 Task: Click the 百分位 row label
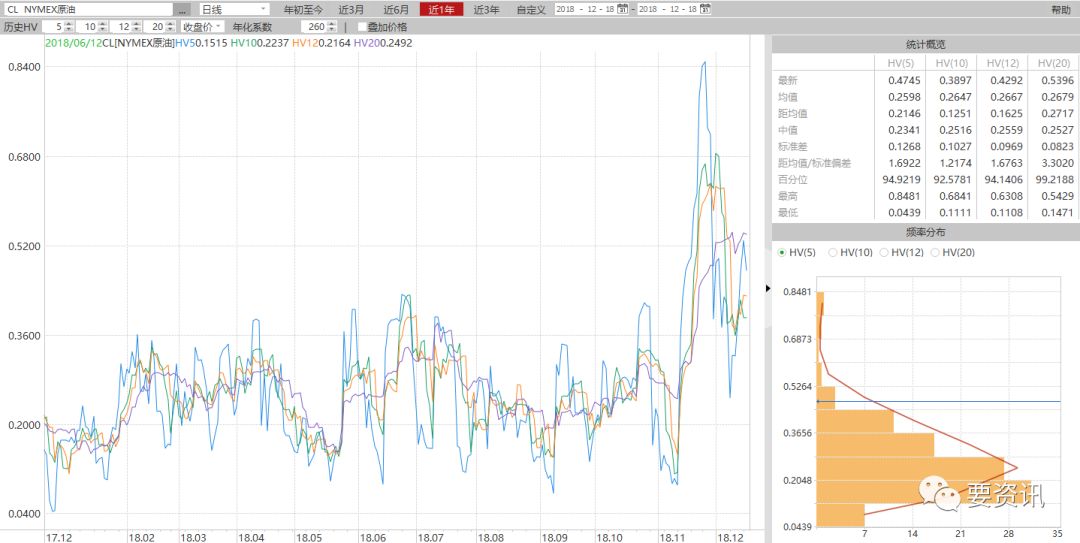(792, 180)
